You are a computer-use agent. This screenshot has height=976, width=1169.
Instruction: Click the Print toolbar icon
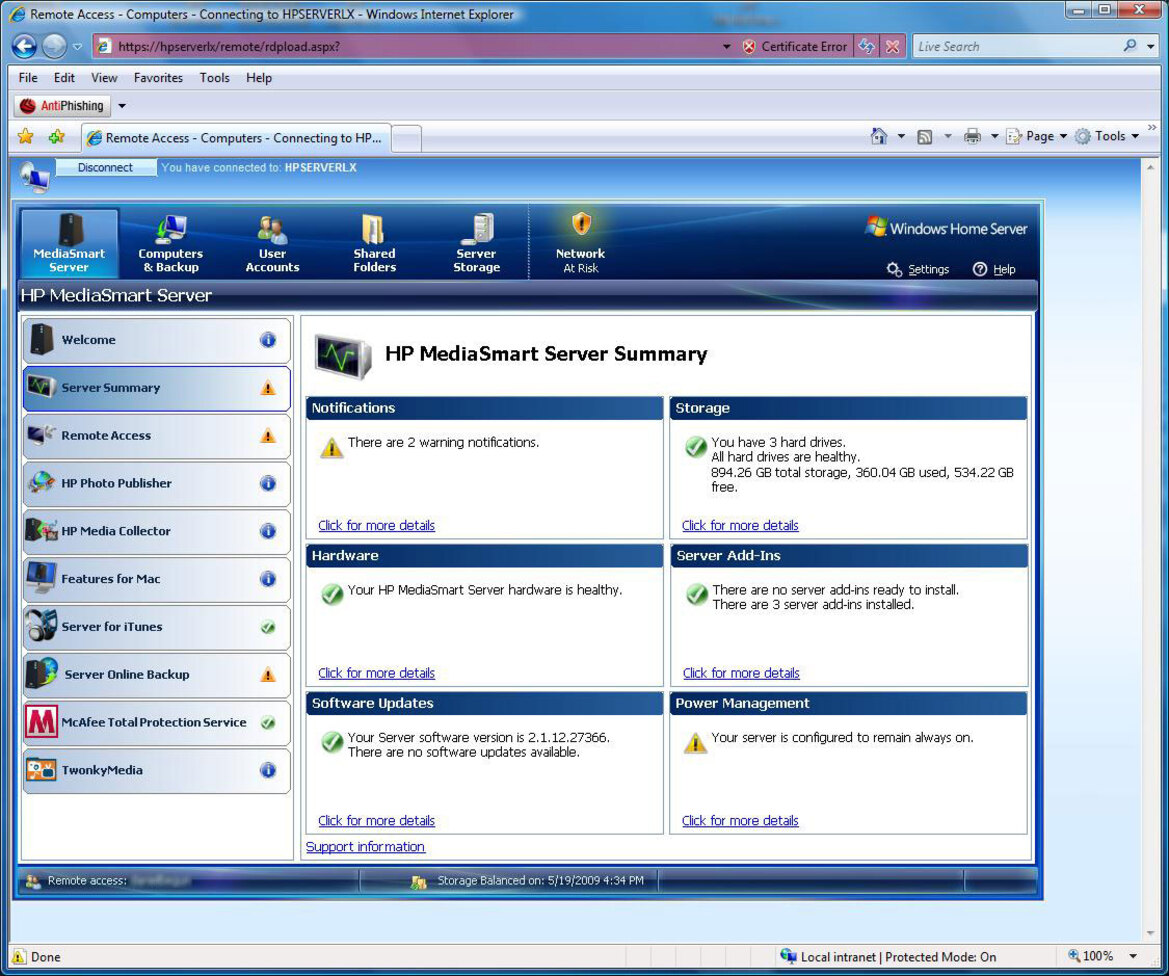tap(972, 136)
